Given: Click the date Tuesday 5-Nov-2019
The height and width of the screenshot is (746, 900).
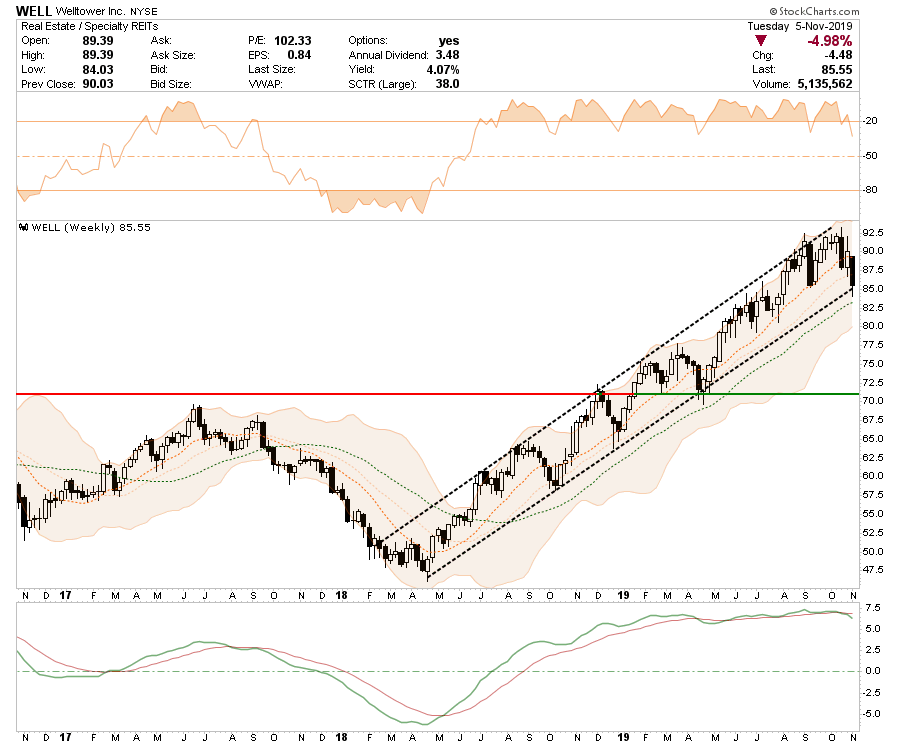Looking at the screenshot, I should 800,26.
